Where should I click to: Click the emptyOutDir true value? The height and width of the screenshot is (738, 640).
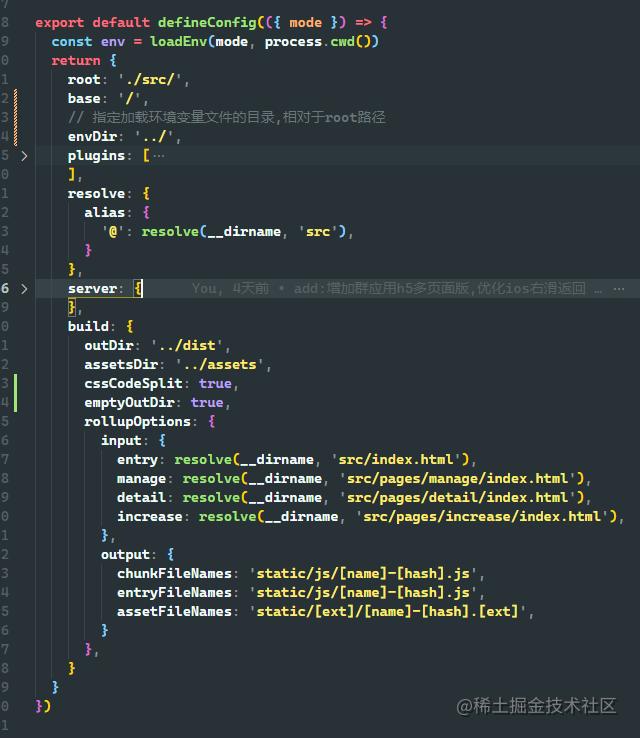(x=207, y=402)
